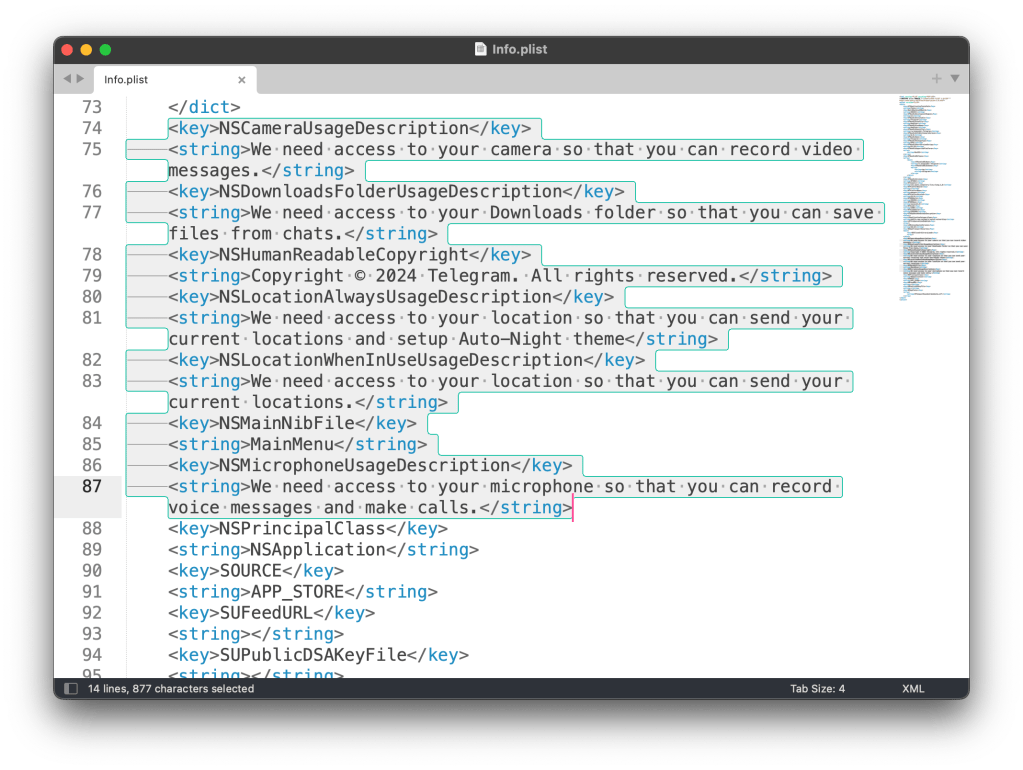Click the previous tab left arrow

point(67,79)
